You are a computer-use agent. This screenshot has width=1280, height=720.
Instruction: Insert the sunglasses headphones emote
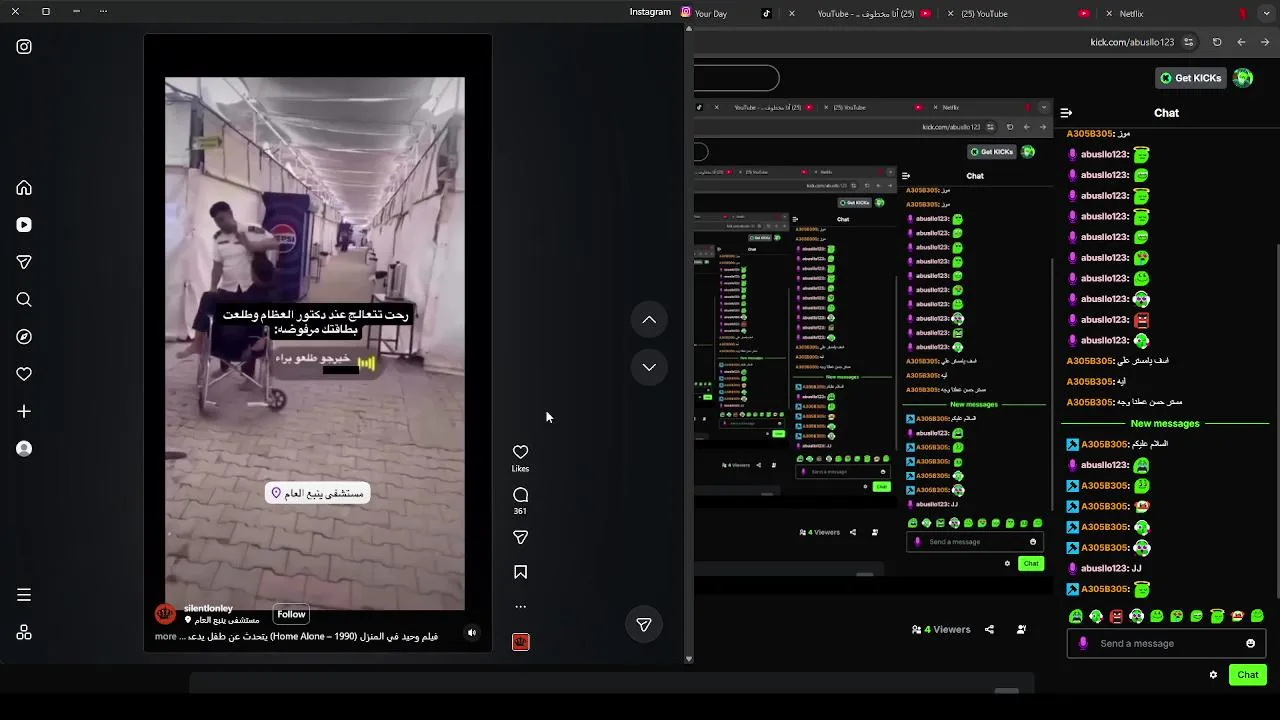pyautogui.click(x=1136, y=616)
